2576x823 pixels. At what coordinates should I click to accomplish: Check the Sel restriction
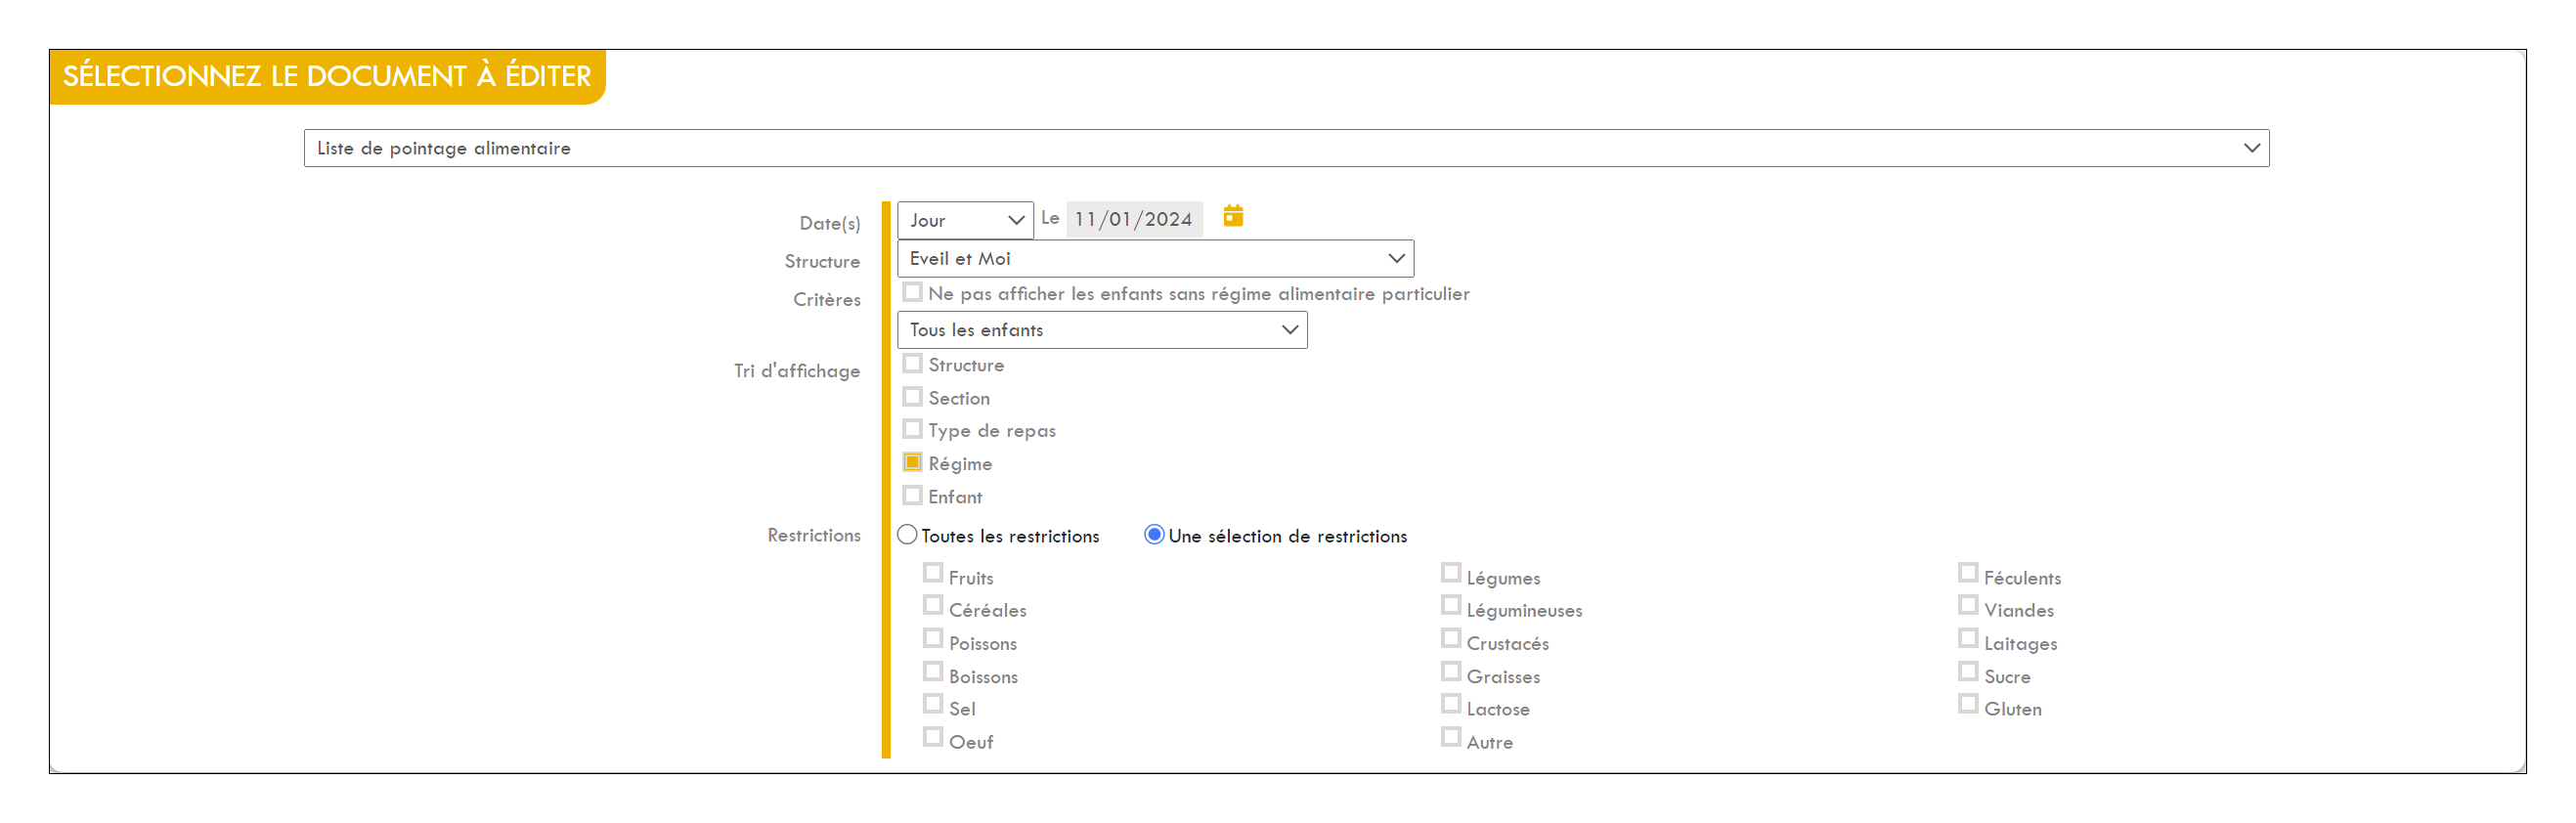pyautogui.click(x=933, y=704)
